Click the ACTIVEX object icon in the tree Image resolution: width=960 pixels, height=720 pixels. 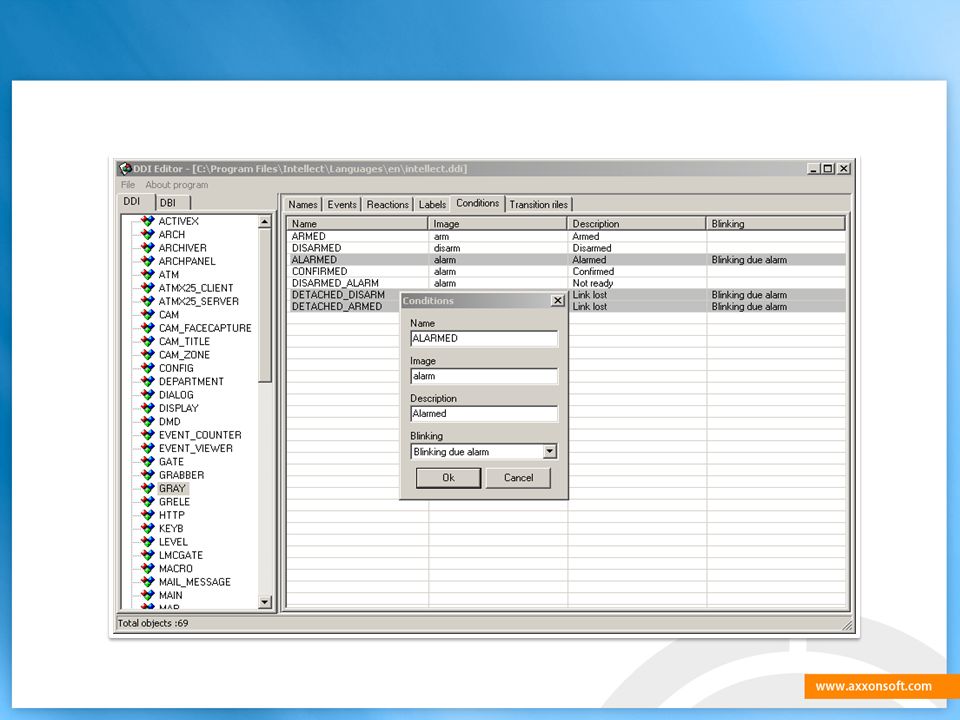148,221
